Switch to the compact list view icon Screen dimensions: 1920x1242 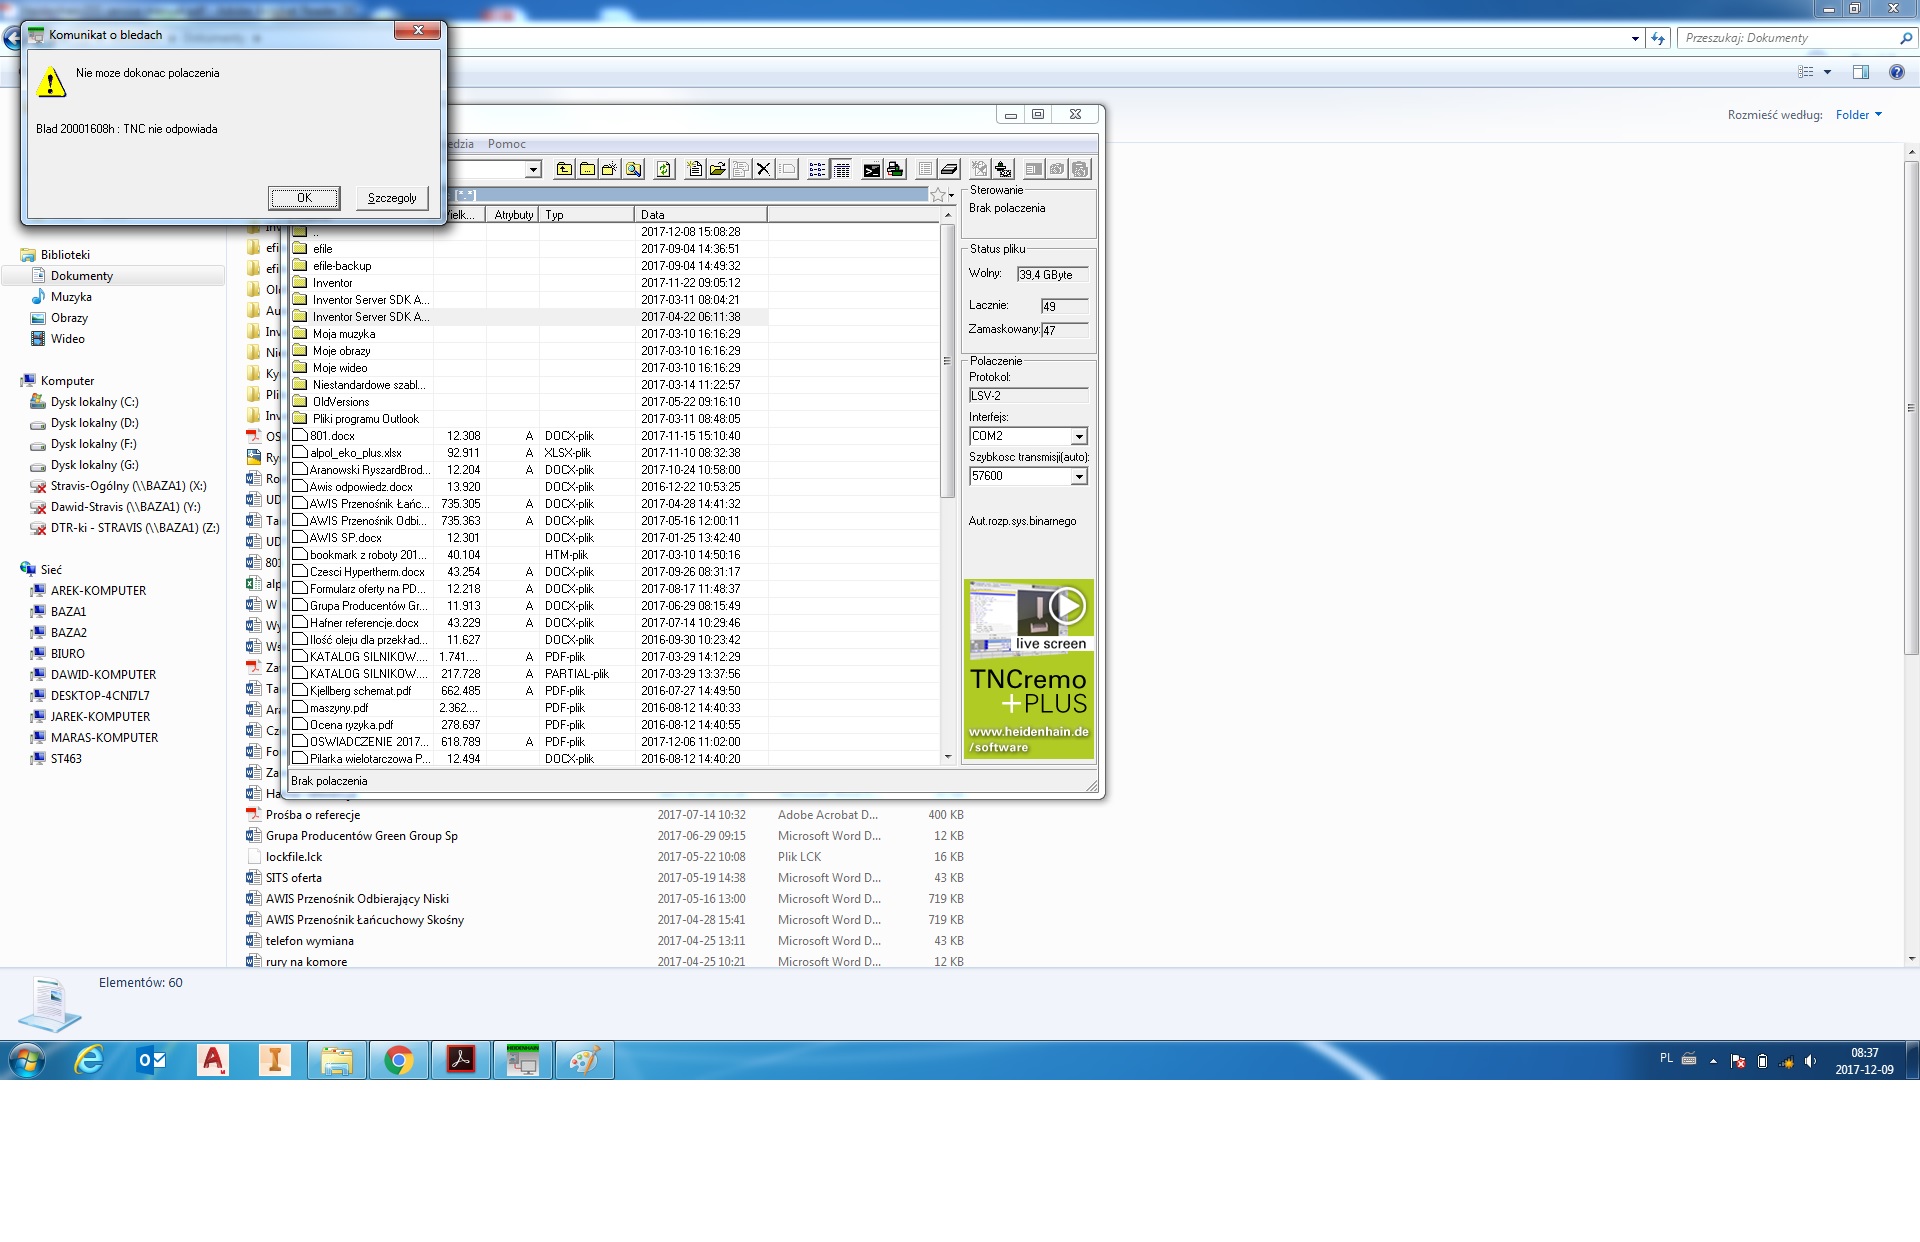coord(817,169)
